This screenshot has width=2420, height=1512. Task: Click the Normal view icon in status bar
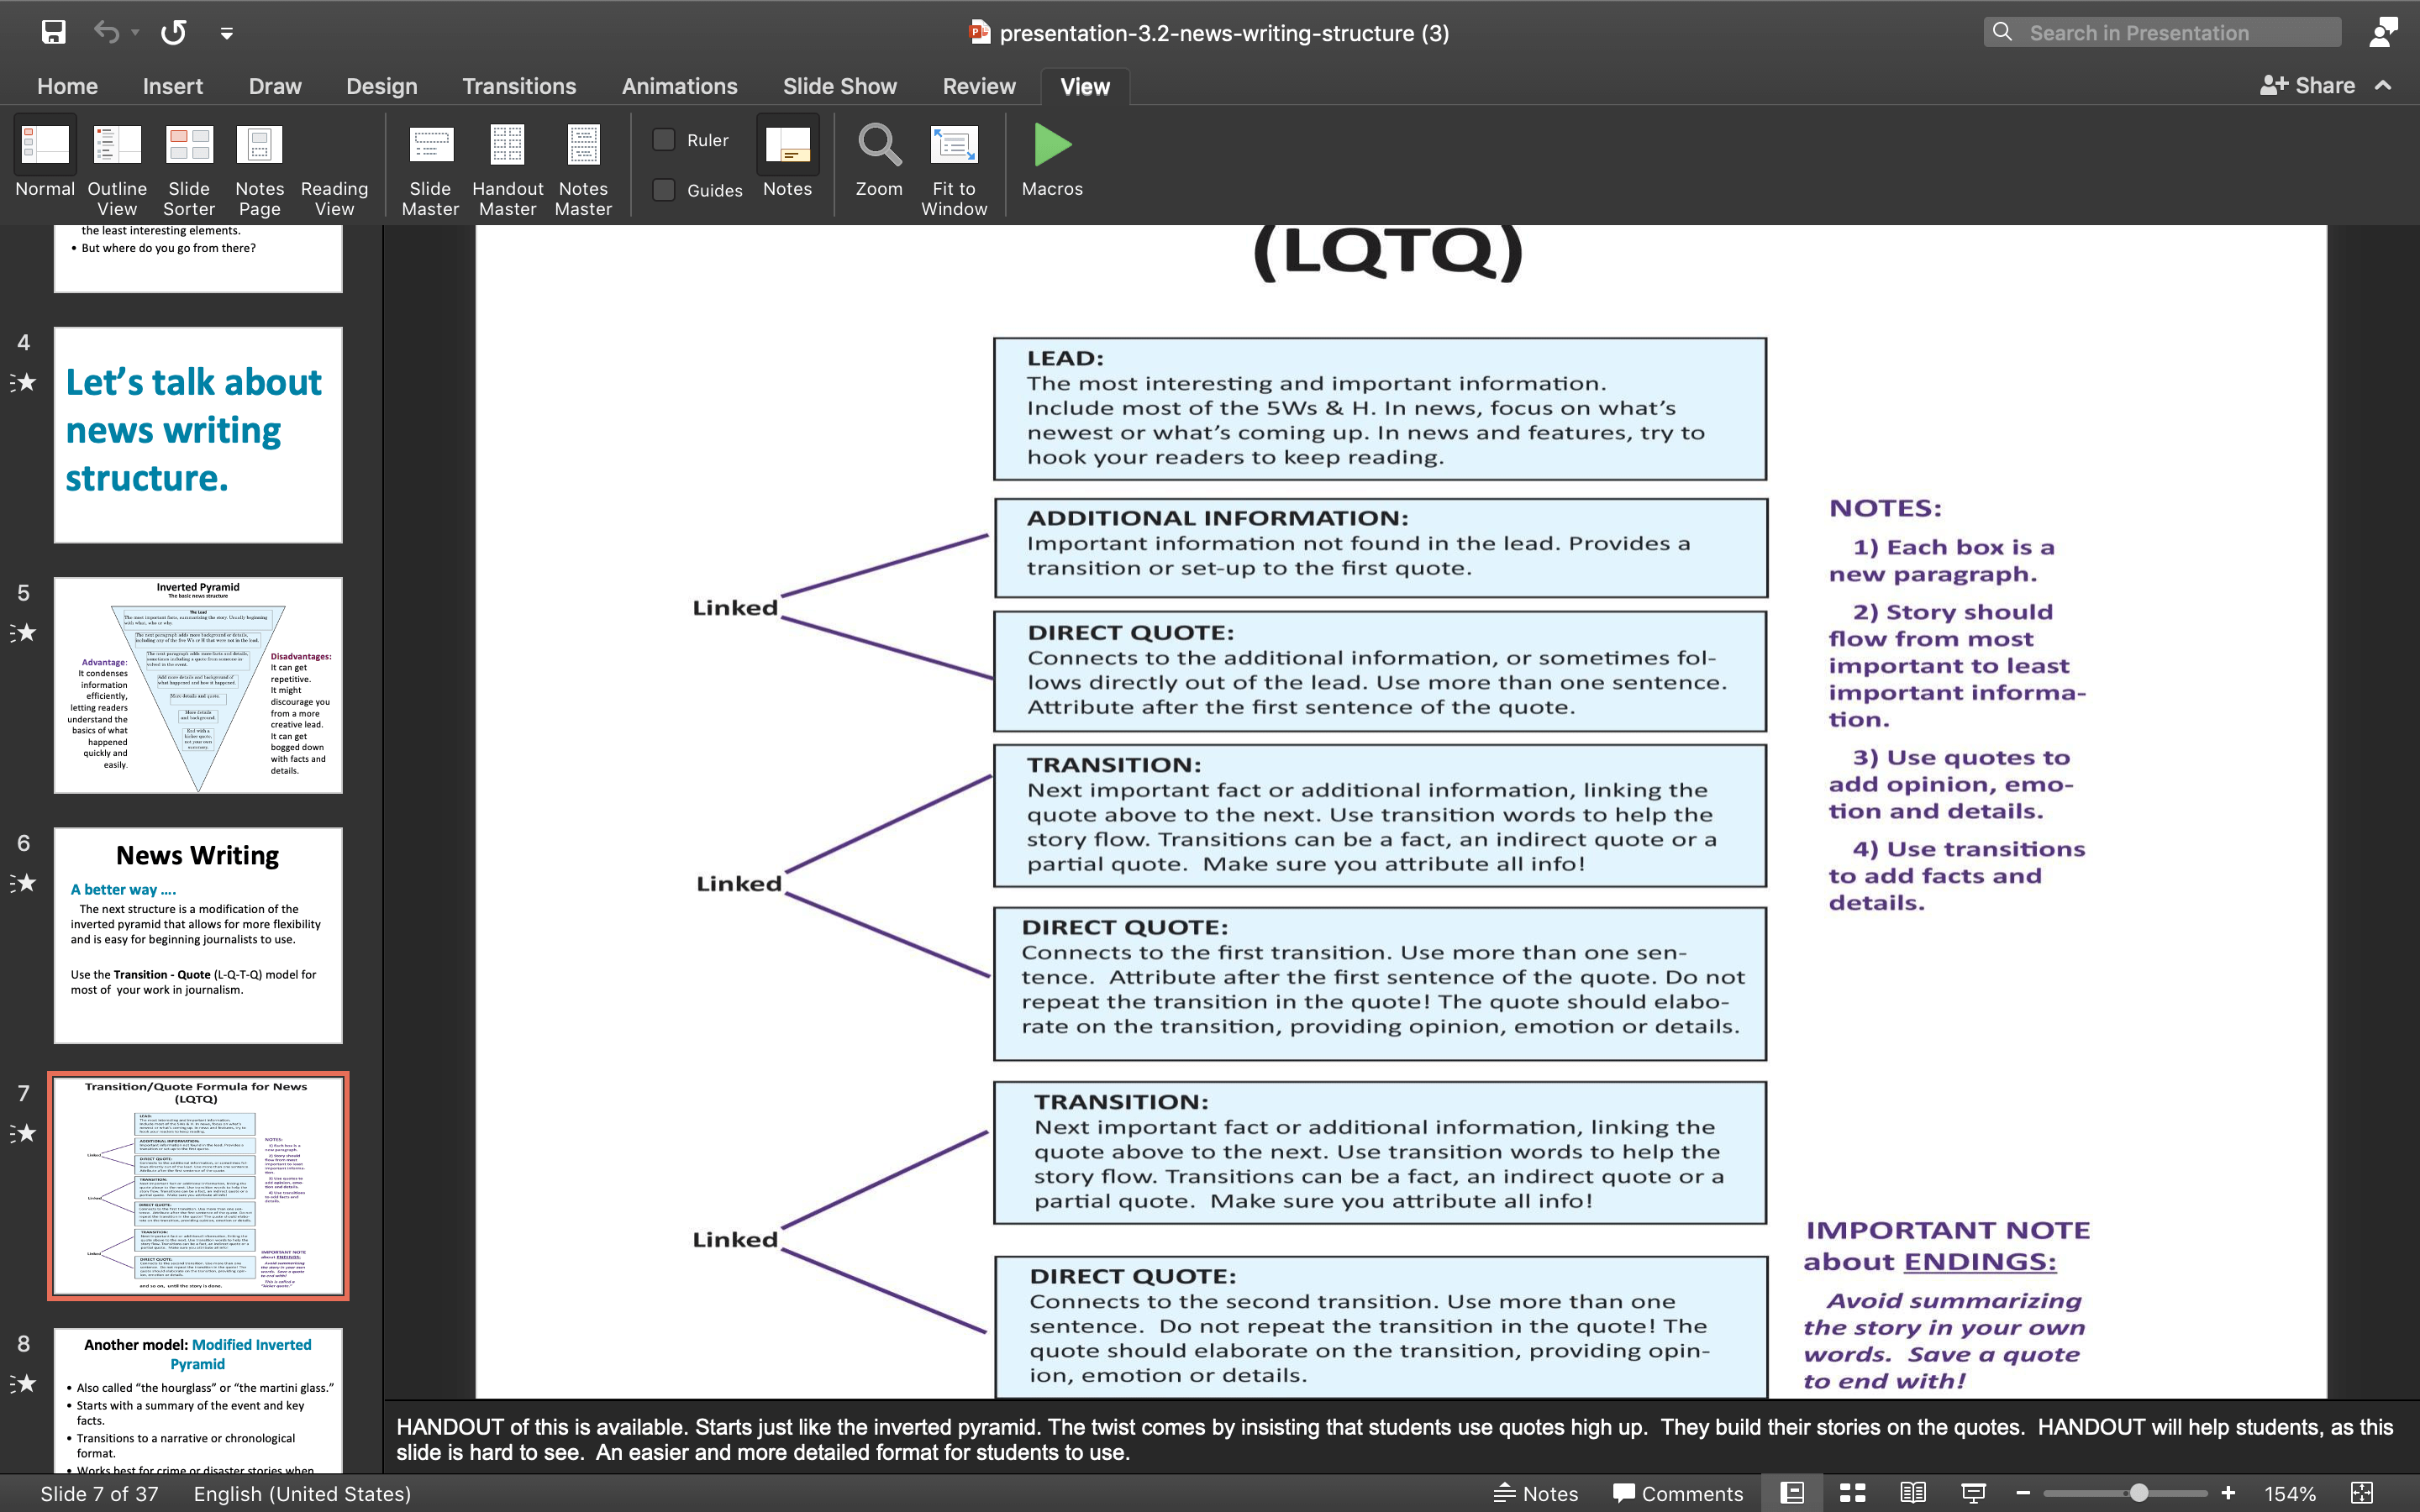coord(1792,1493)
